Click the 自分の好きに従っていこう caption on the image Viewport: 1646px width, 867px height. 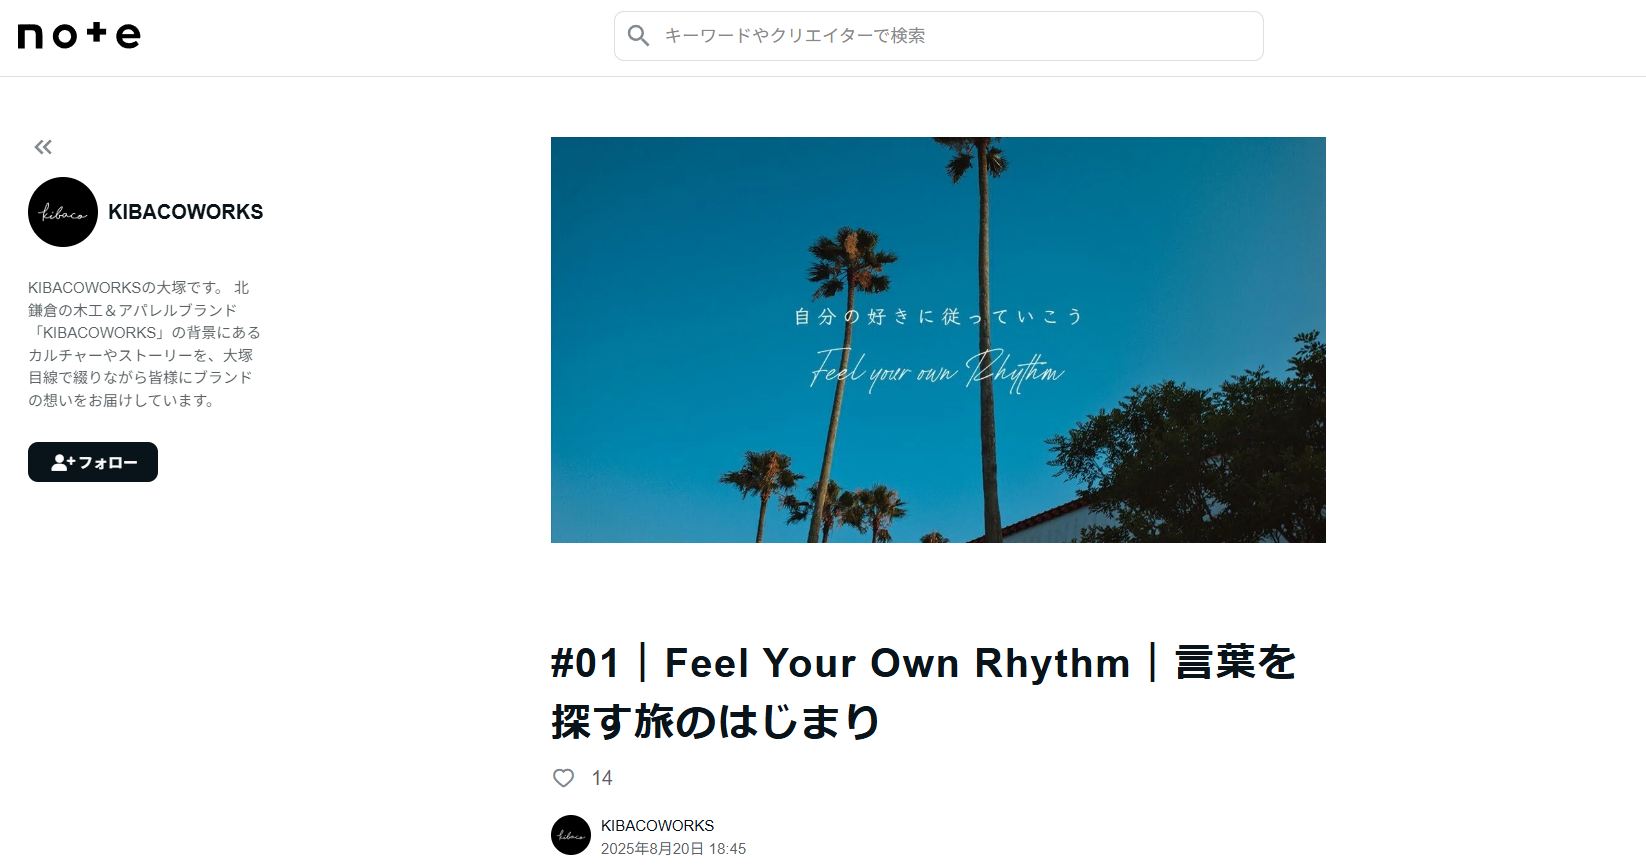coord(938,316)
